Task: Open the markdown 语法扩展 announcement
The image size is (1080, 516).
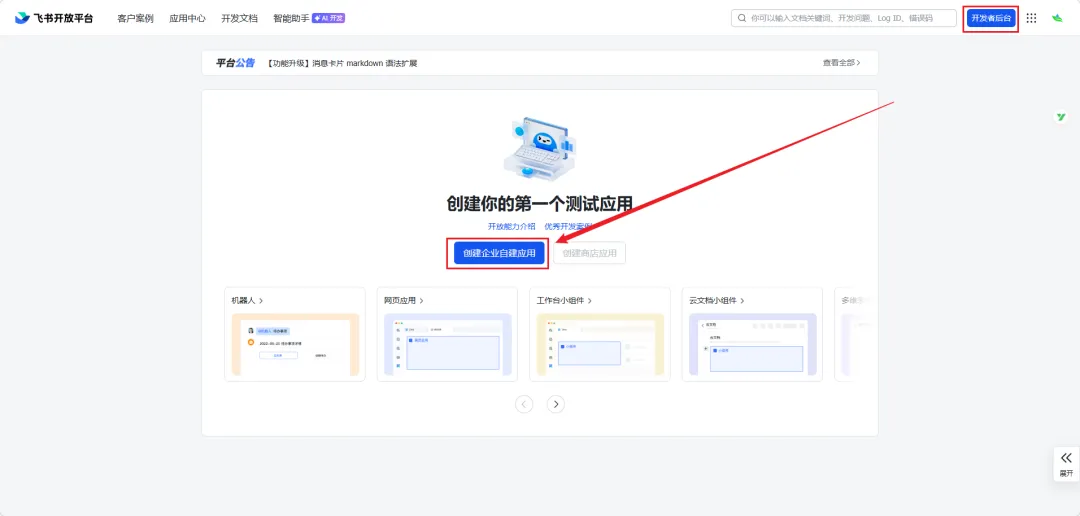Action: click(x=342, y=63)
